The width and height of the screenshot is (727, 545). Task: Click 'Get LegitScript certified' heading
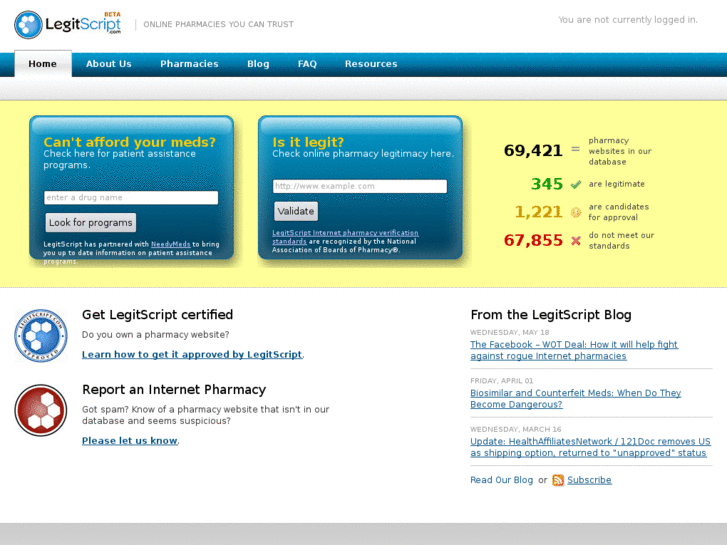158,314
